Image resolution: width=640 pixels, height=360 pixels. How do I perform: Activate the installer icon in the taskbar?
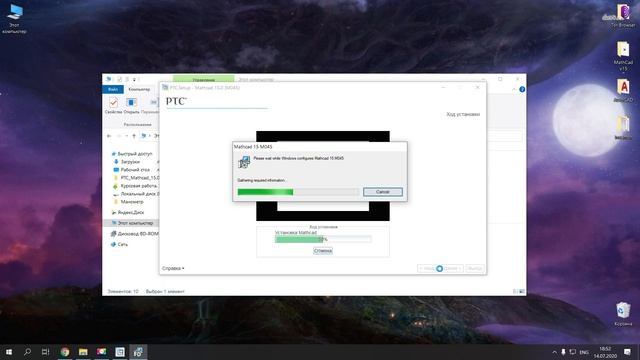(138, 352)
